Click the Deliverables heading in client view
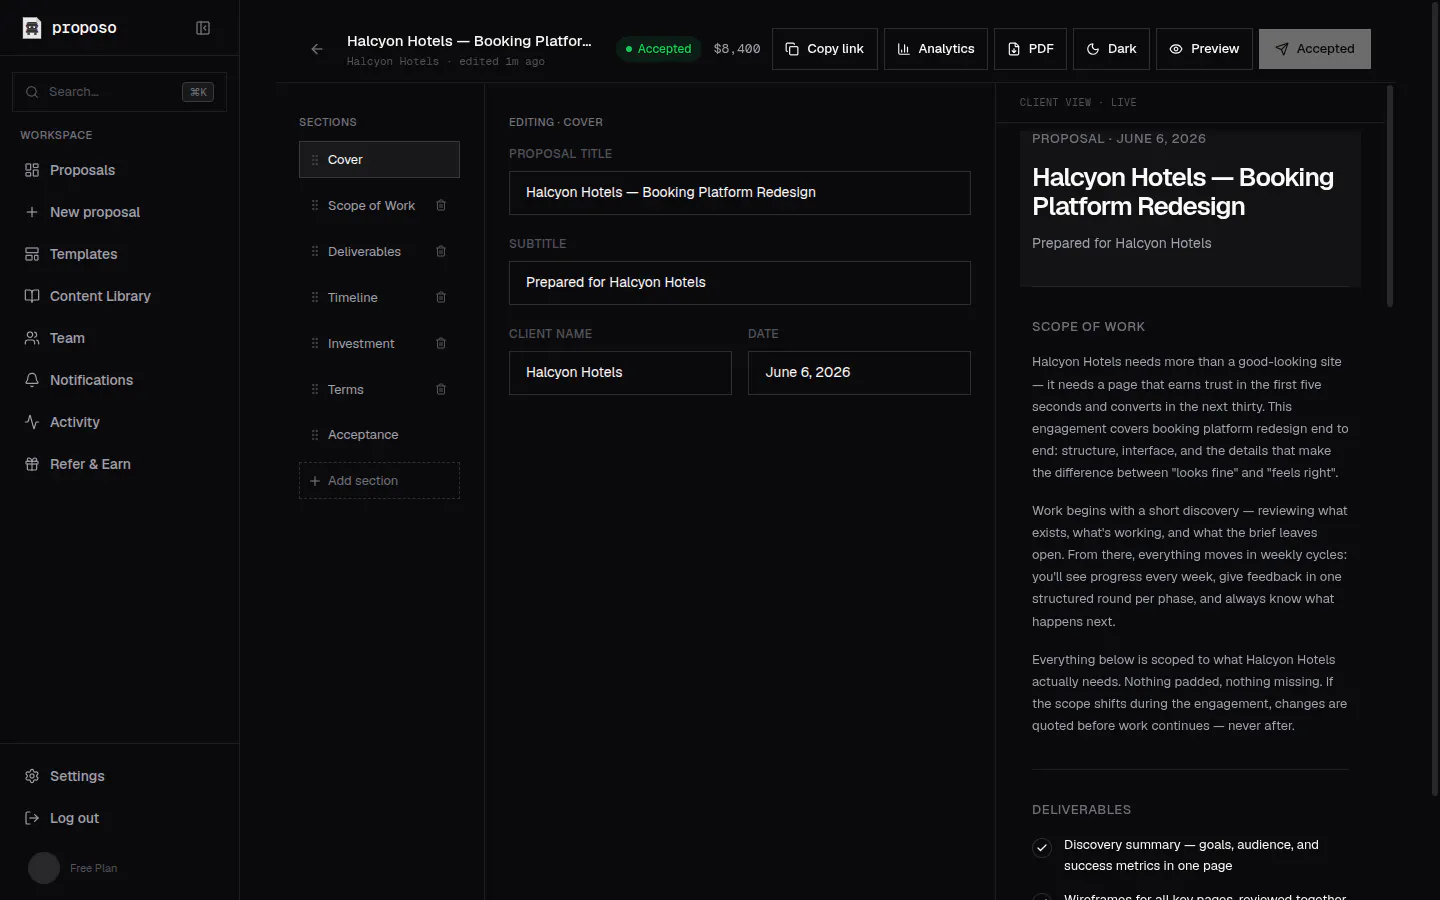This screenshot has height=900, width=1440. [x=1081, y=810]
